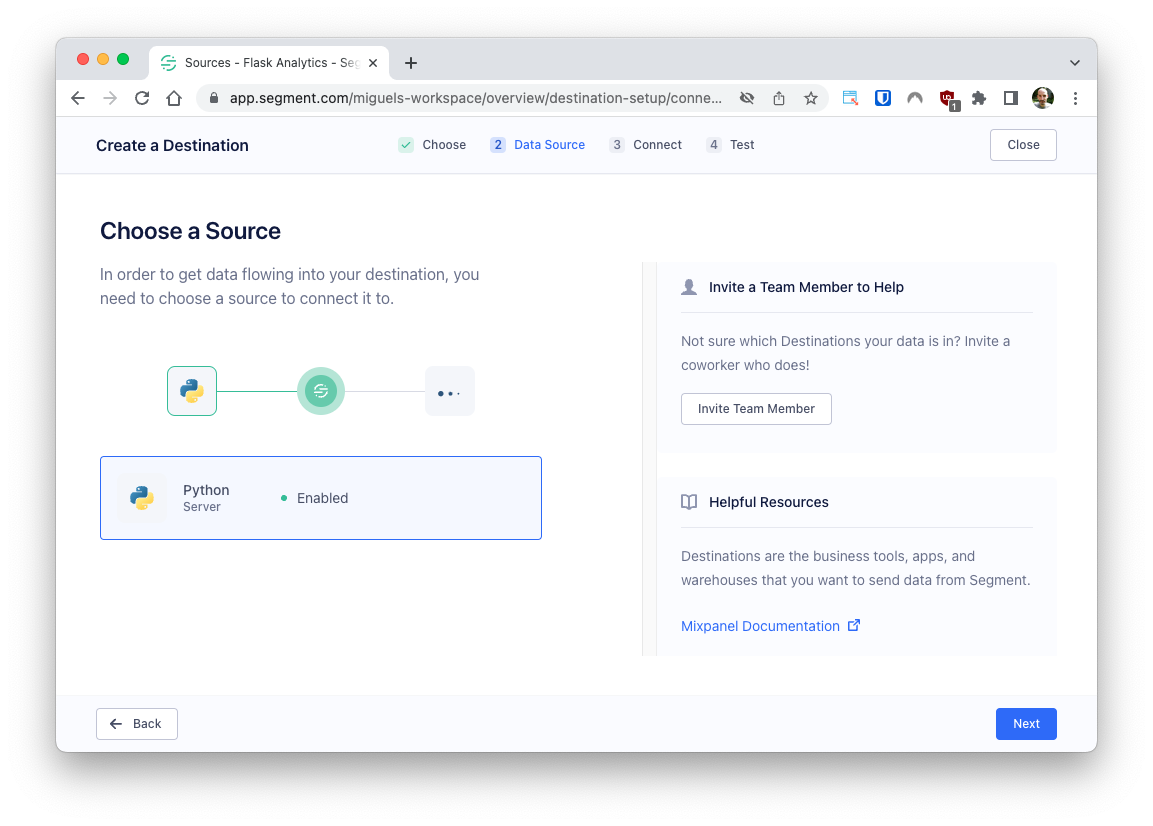
Task: Open the Chrome profile avatar
Action: [1043, 98]
